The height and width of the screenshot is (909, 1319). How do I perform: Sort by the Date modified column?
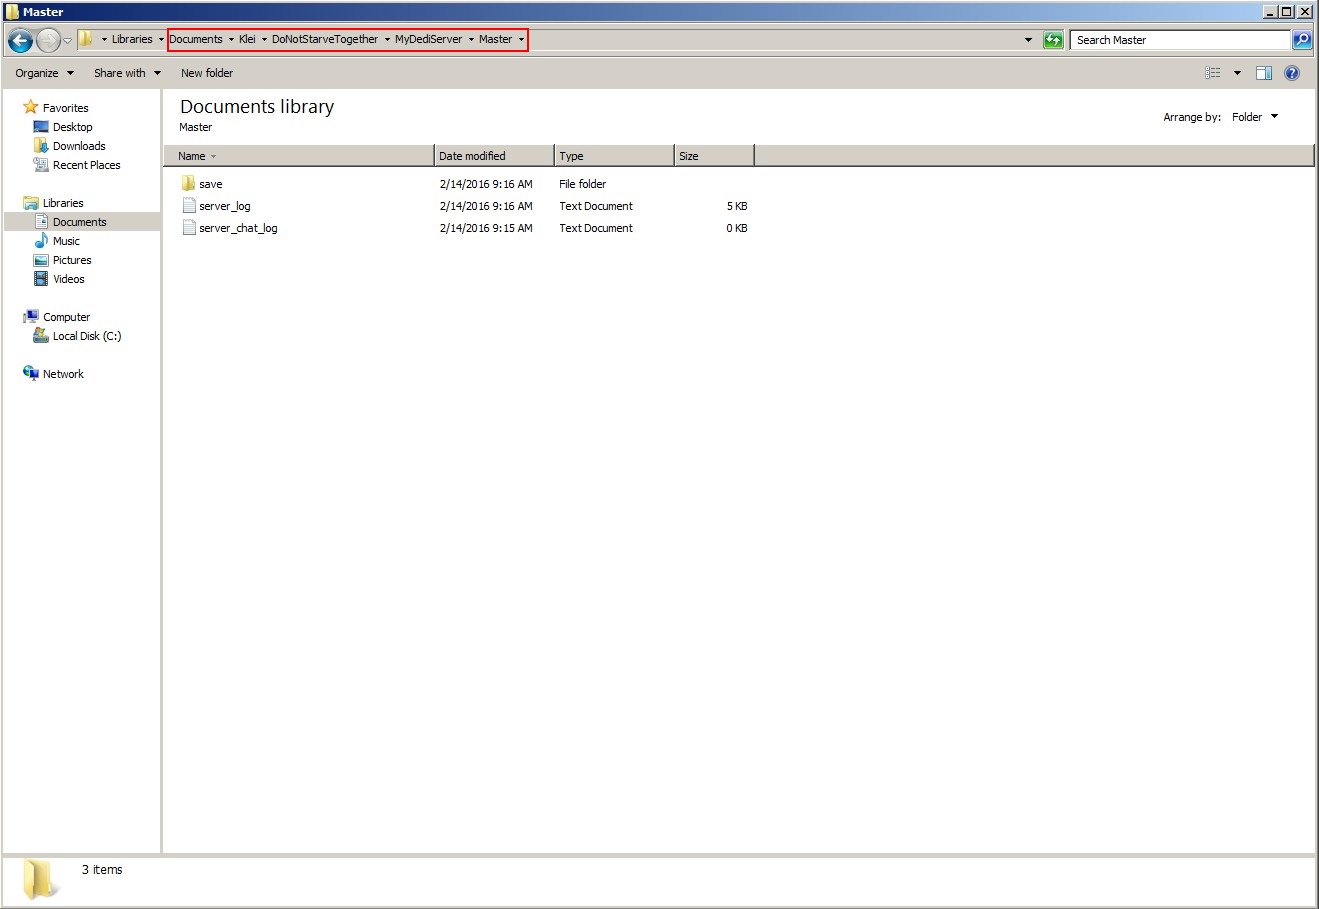494,156
